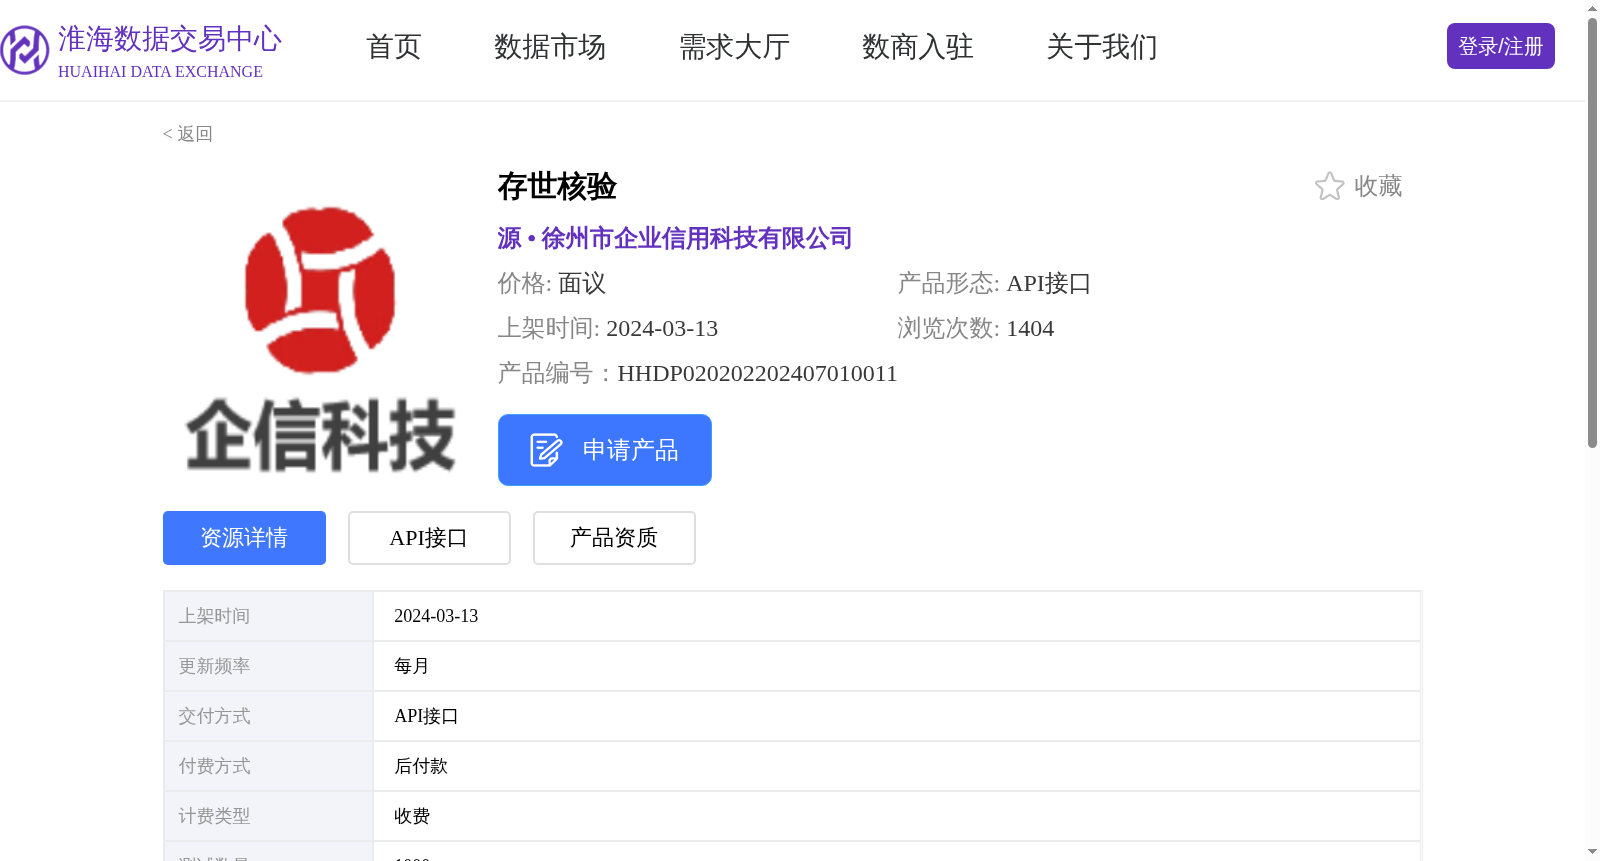
Task: Click the 登录/注册 button
Action: [1500, 46]
